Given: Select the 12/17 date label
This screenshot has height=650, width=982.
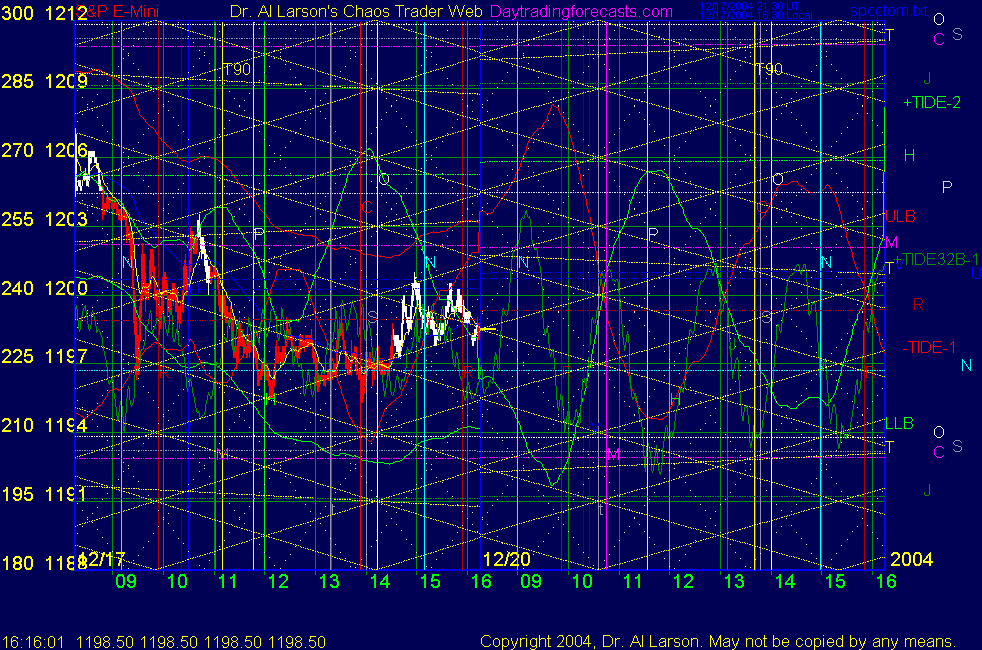Looking at the screenshot, I should (x=103, y=559).
